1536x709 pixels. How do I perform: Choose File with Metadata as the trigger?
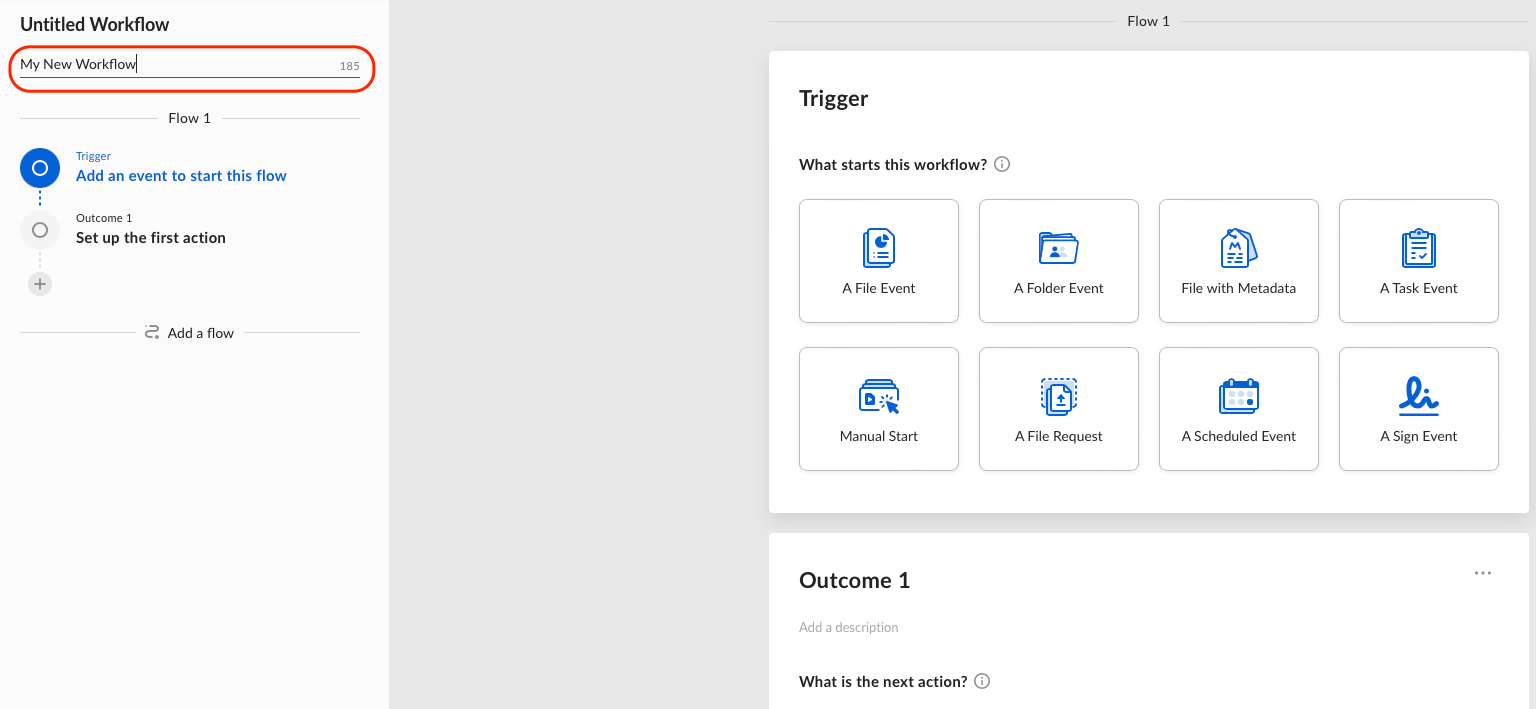[x=1238, y=261]
